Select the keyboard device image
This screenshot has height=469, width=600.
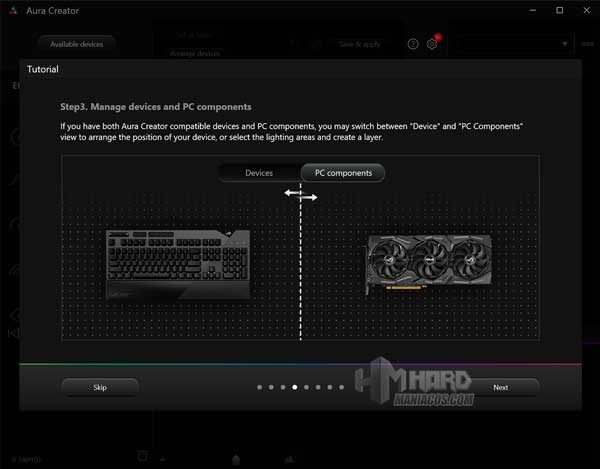178,264
